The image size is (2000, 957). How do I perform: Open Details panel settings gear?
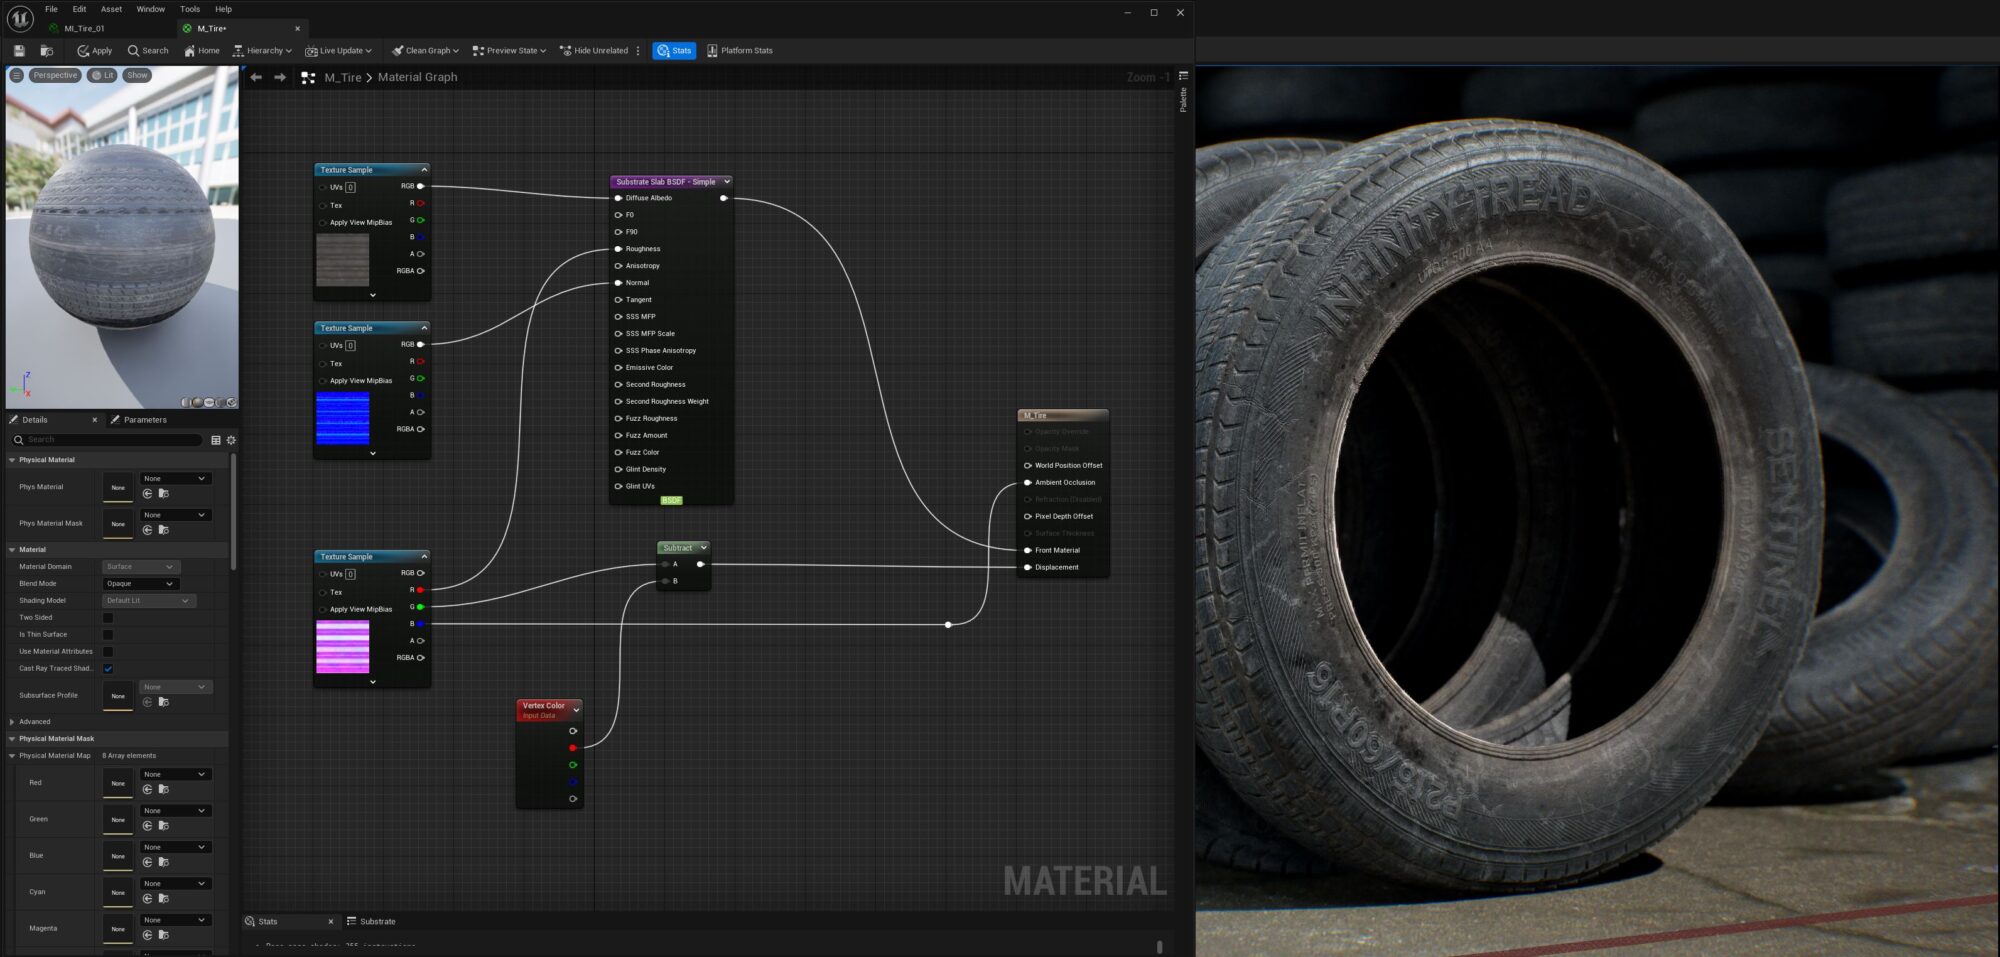click(x=231, y=440)
